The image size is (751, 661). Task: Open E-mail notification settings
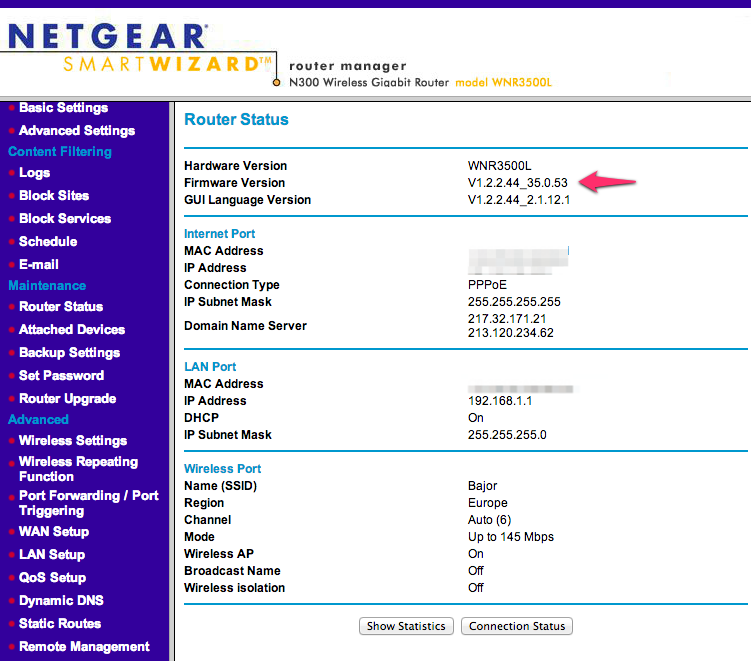pyautogui.click(x=39, y=265)
